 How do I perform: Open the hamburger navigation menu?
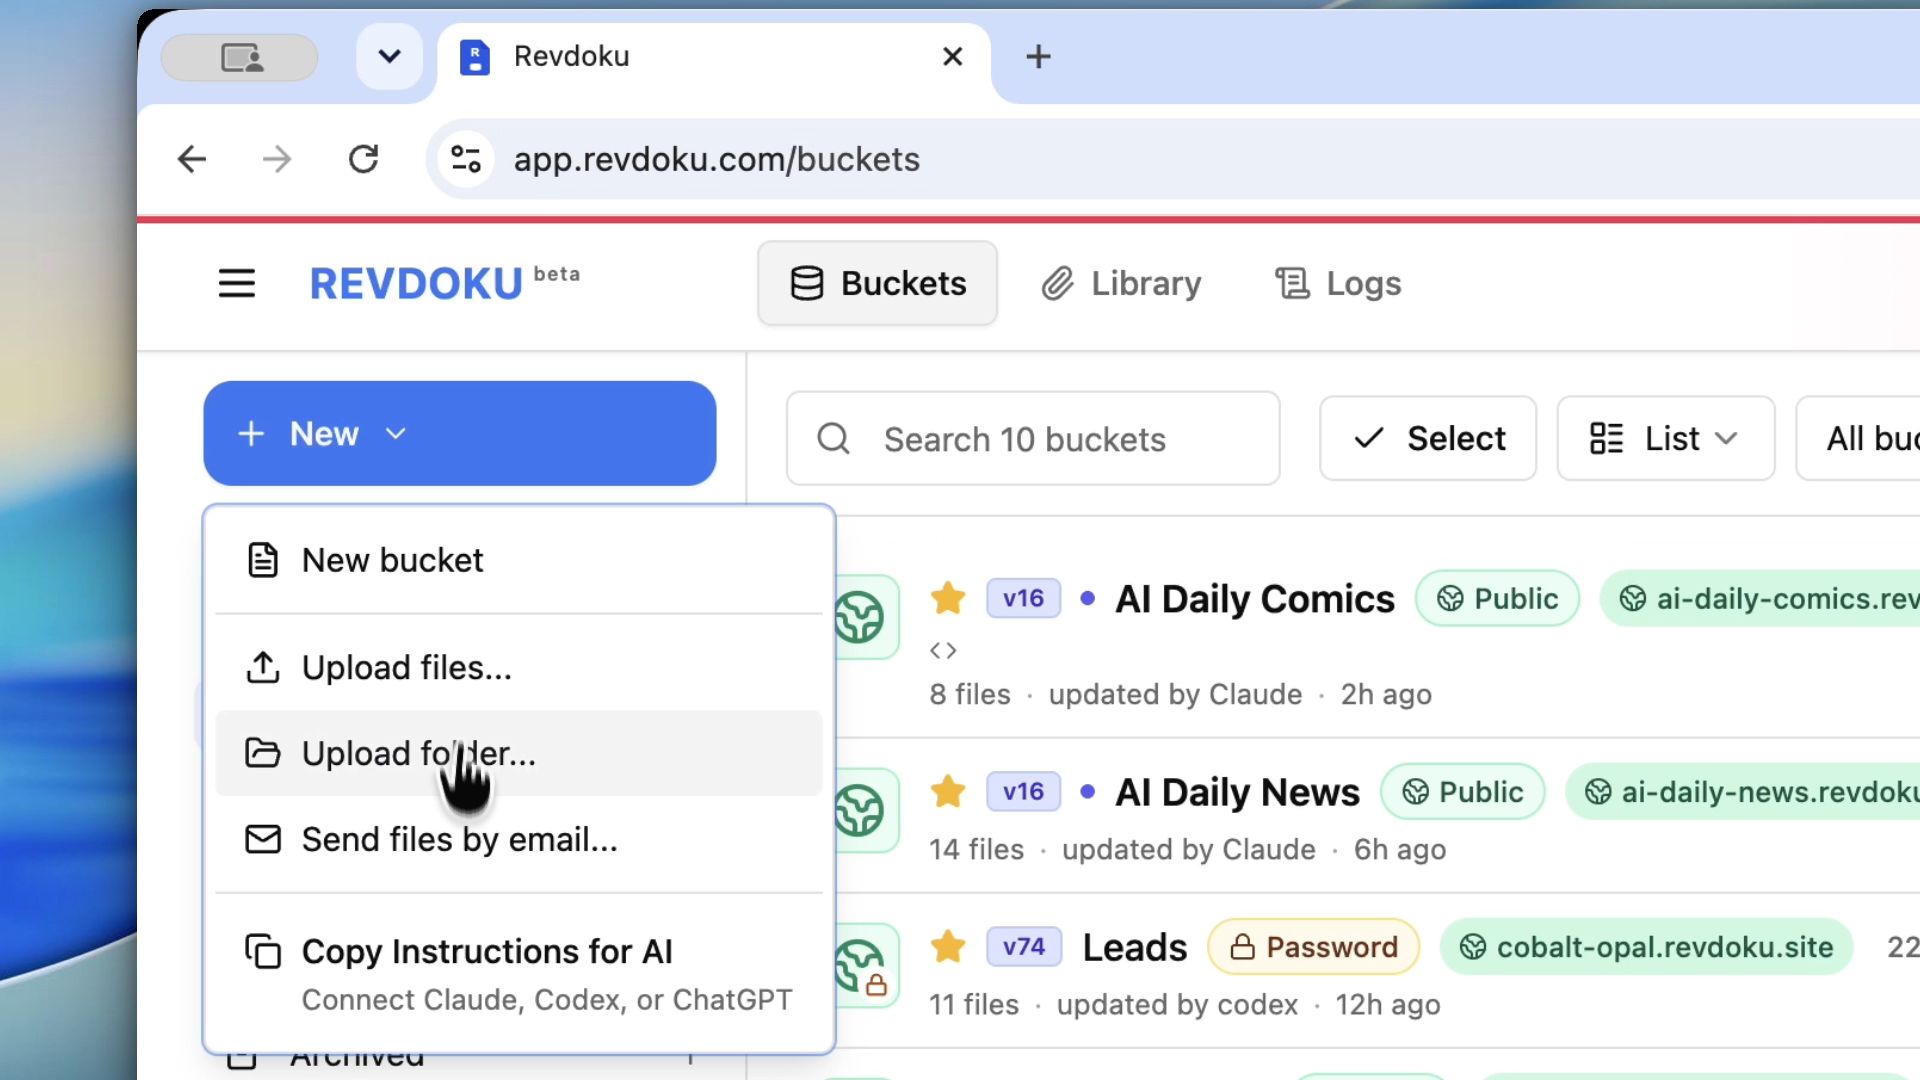[x=237, y=283]
